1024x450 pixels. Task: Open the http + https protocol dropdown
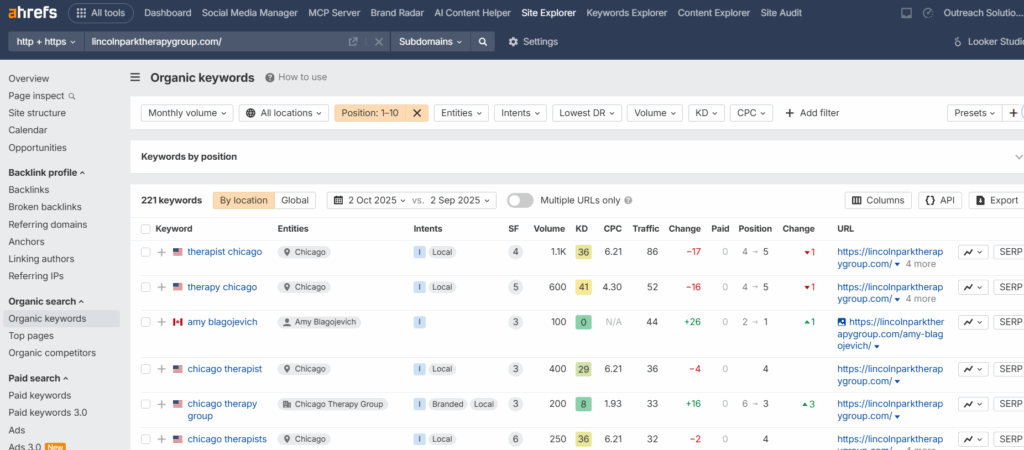tap(46, 41)
